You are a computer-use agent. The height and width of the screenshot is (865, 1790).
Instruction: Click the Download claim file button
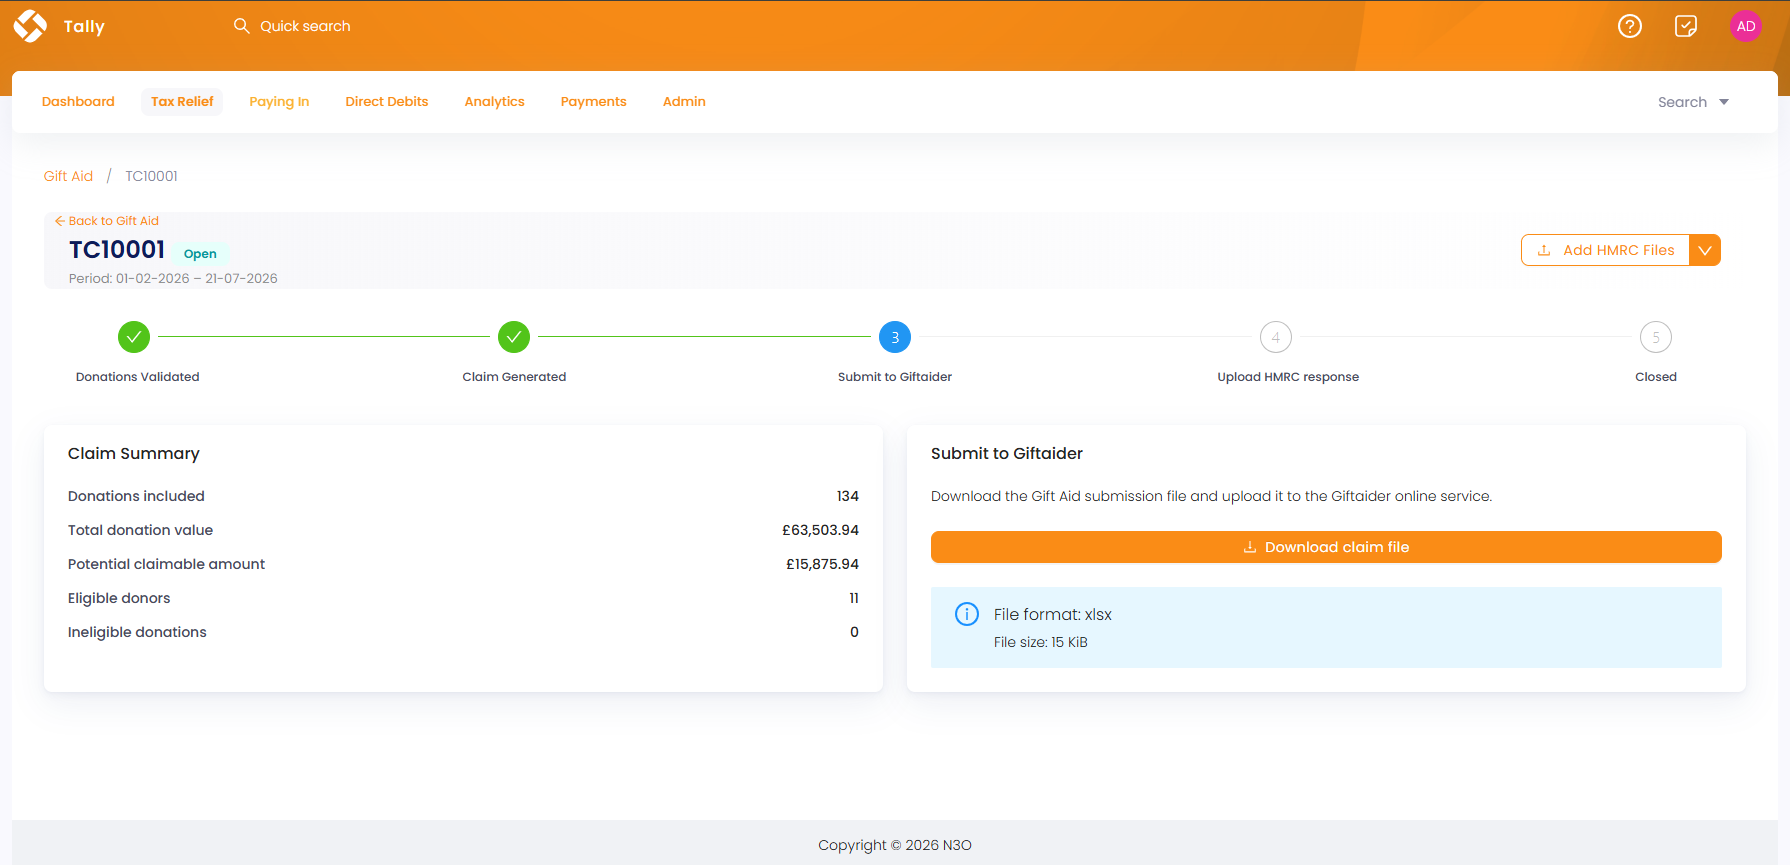(x=1326, y=547)
